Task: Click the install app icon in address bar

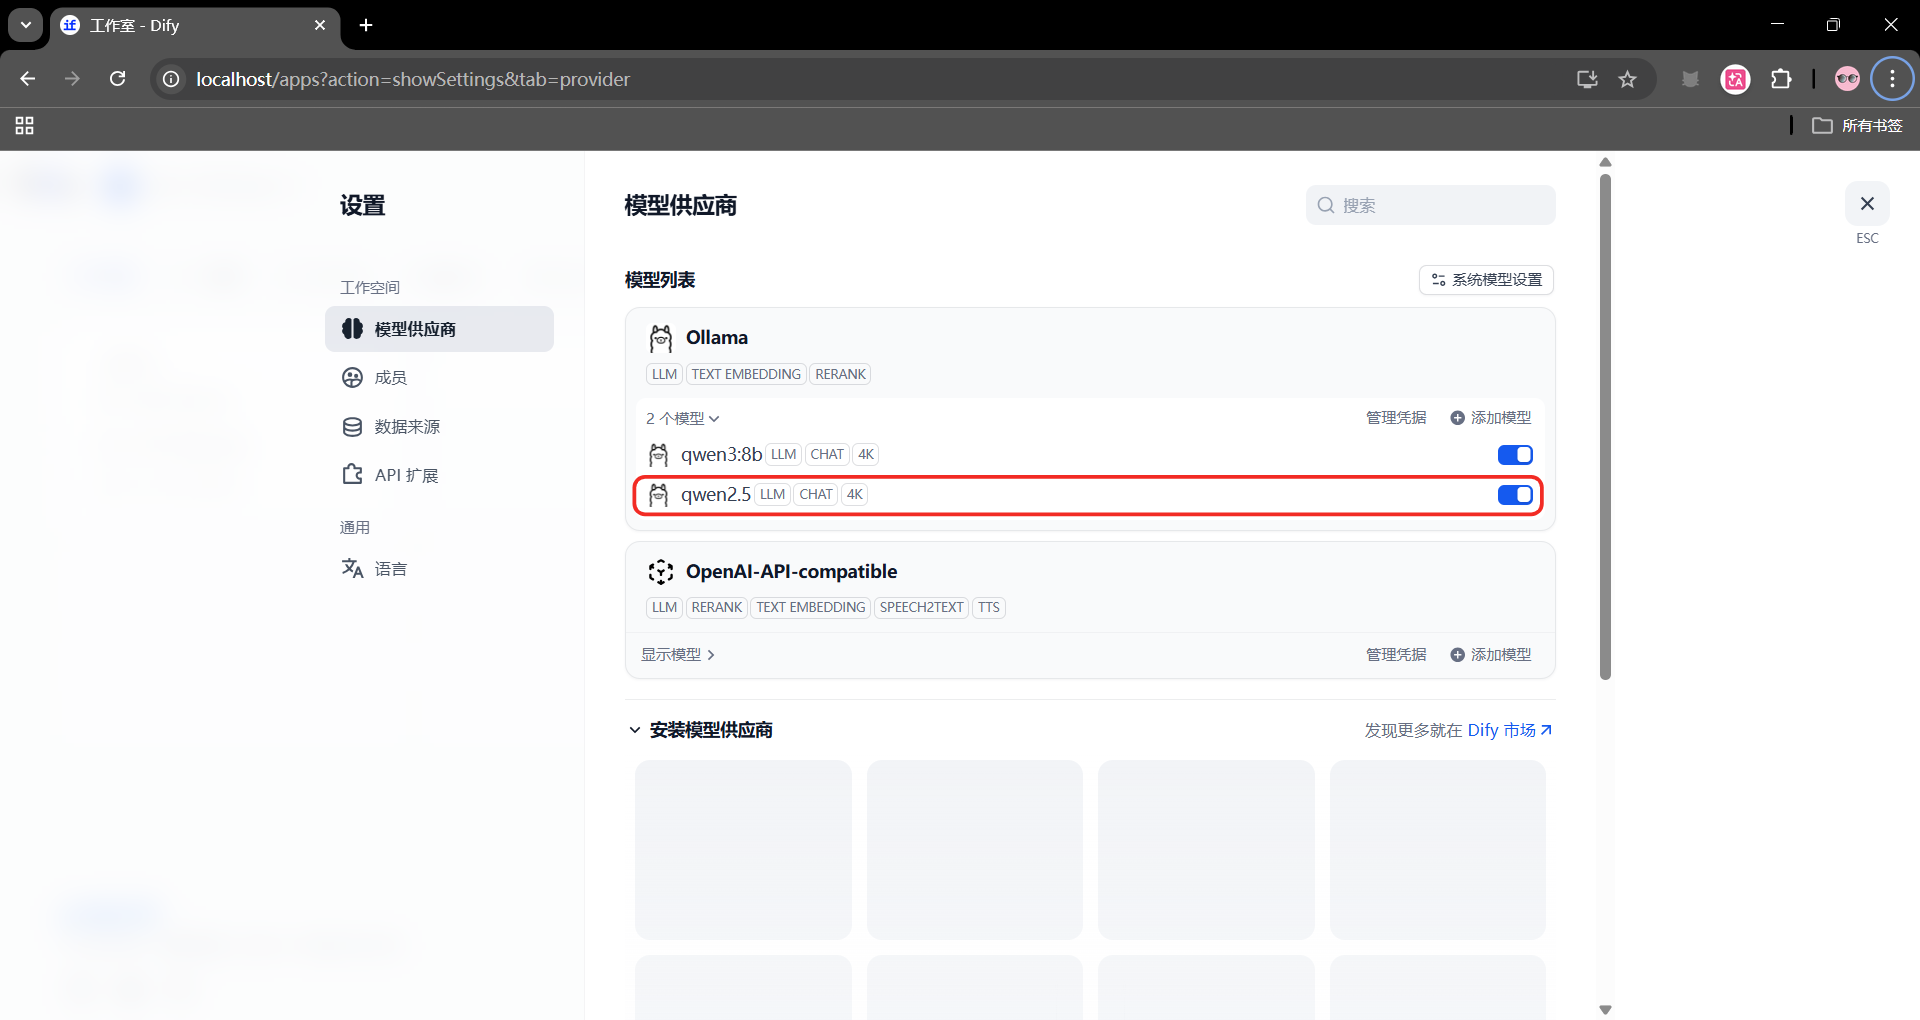Action: (x=1587, y=79)
